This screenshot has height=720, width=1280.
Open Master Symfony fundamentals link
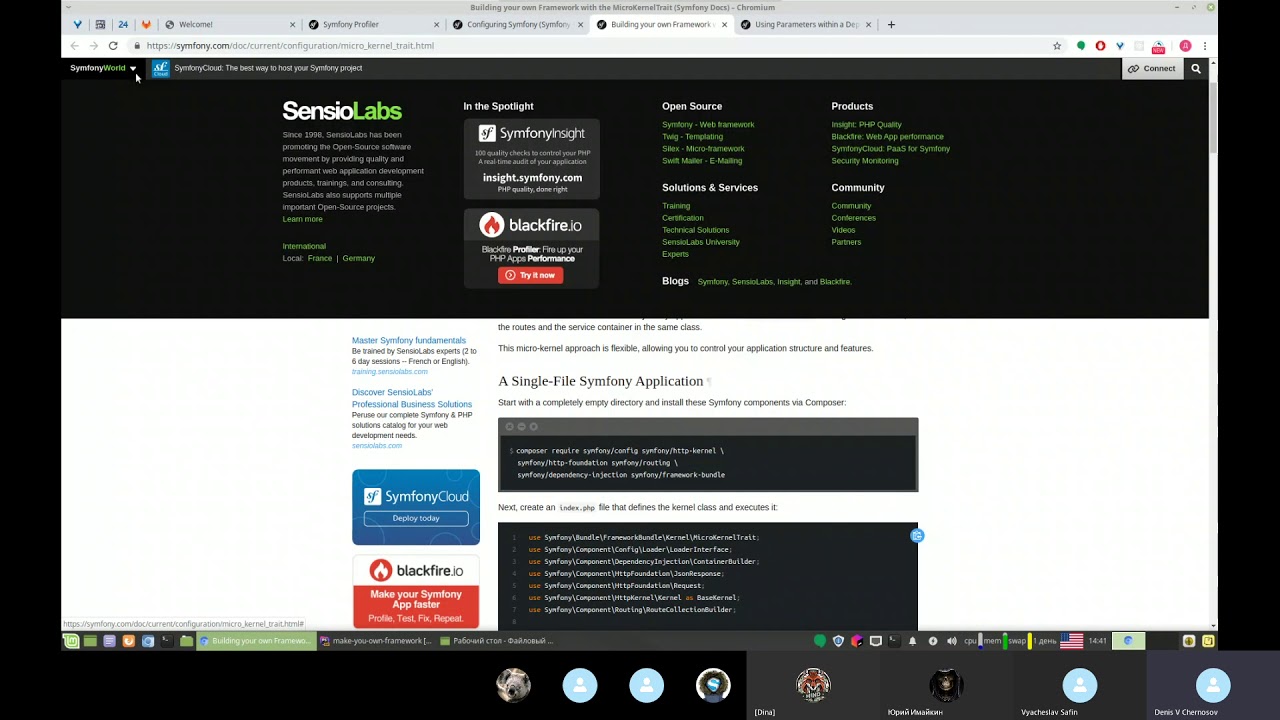click(x=408, y=340)
